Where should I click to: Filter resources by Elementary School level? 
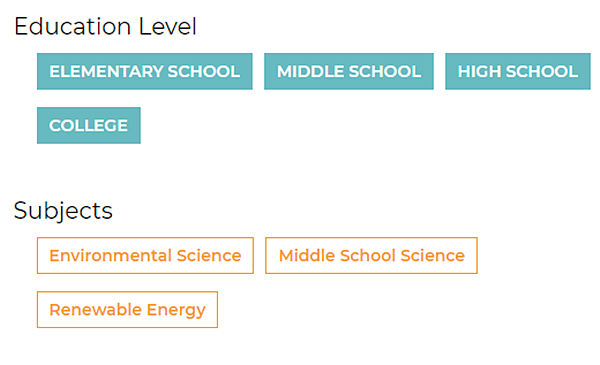point(145,71)
